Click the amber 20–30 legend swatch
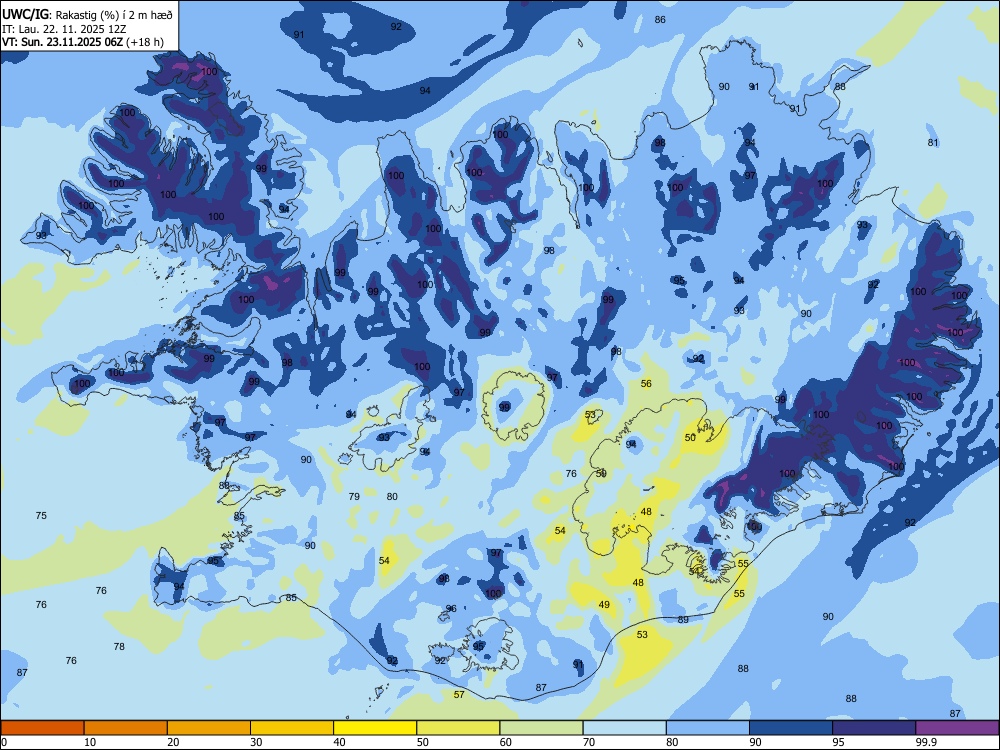Viewport: 1000px width, 750px height. 209,728
